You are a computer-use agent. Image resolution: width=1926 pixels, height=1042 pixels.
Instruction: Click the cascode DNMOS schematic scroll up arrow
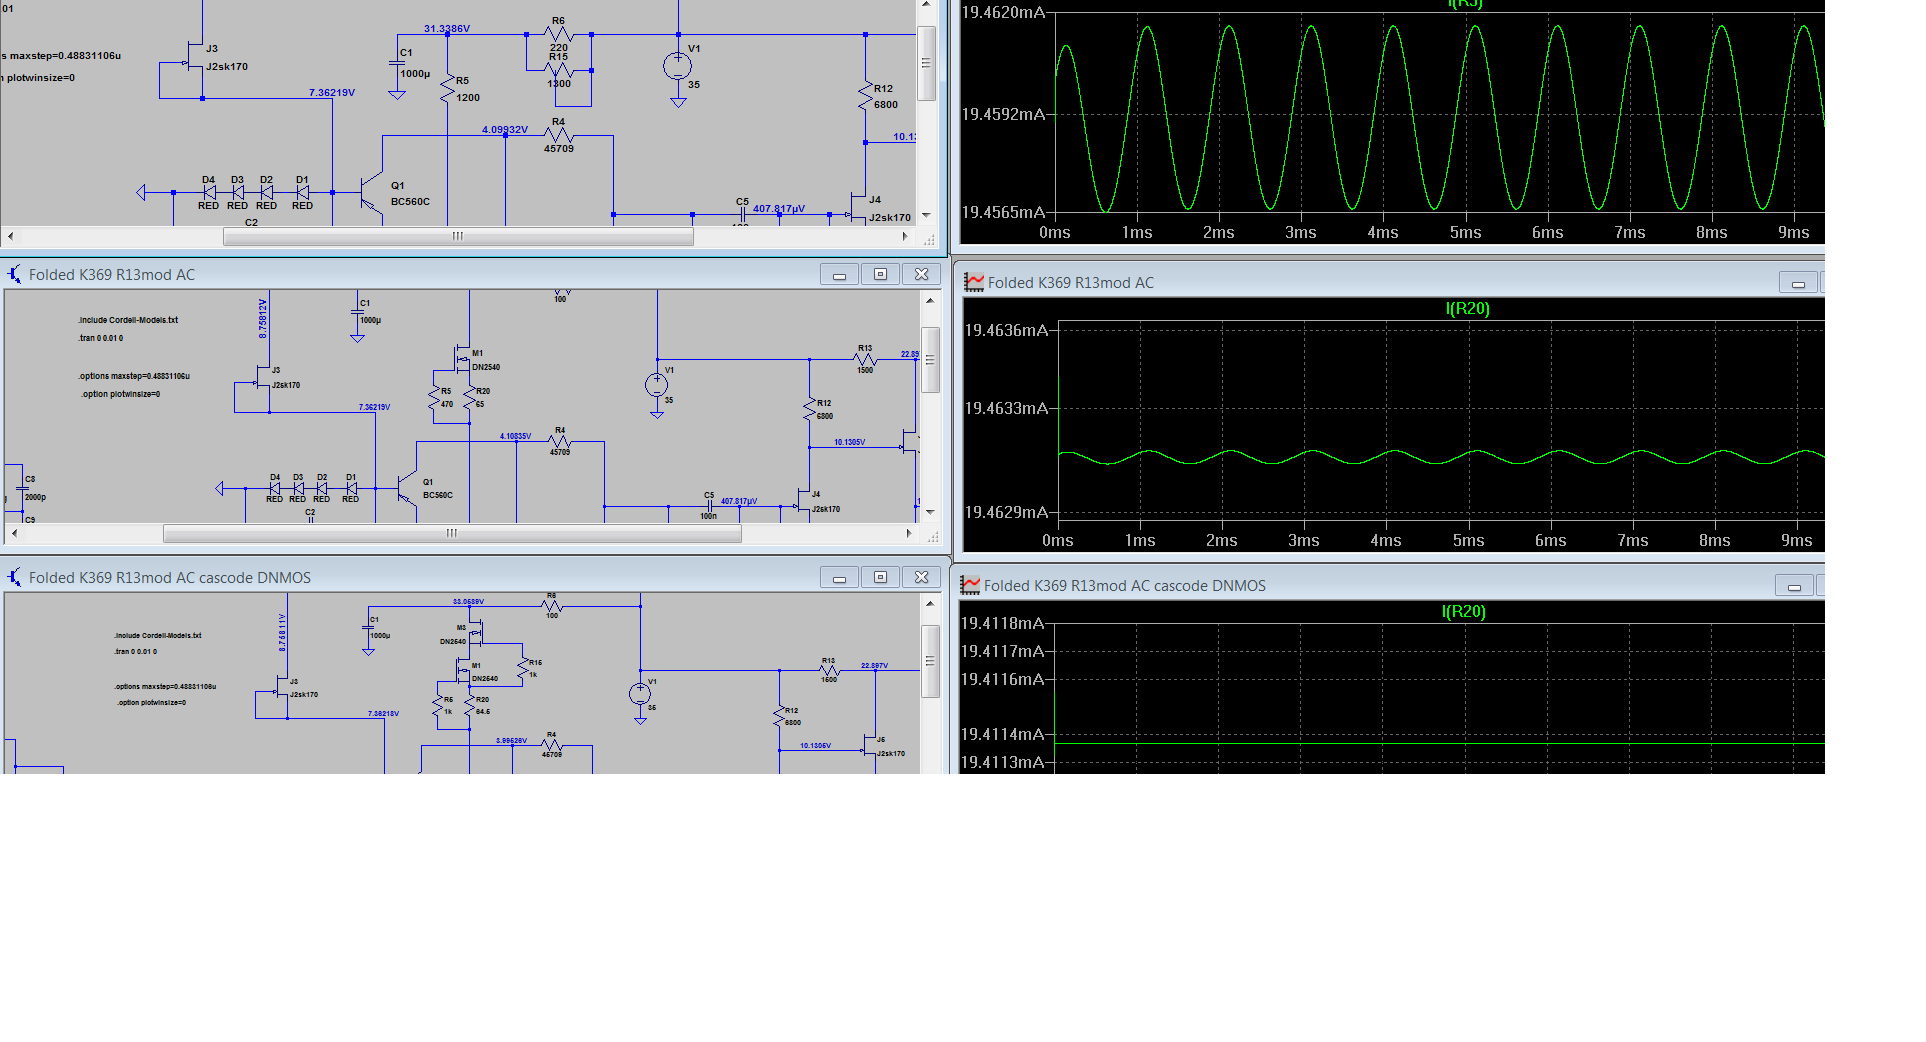tap(930, 603)
